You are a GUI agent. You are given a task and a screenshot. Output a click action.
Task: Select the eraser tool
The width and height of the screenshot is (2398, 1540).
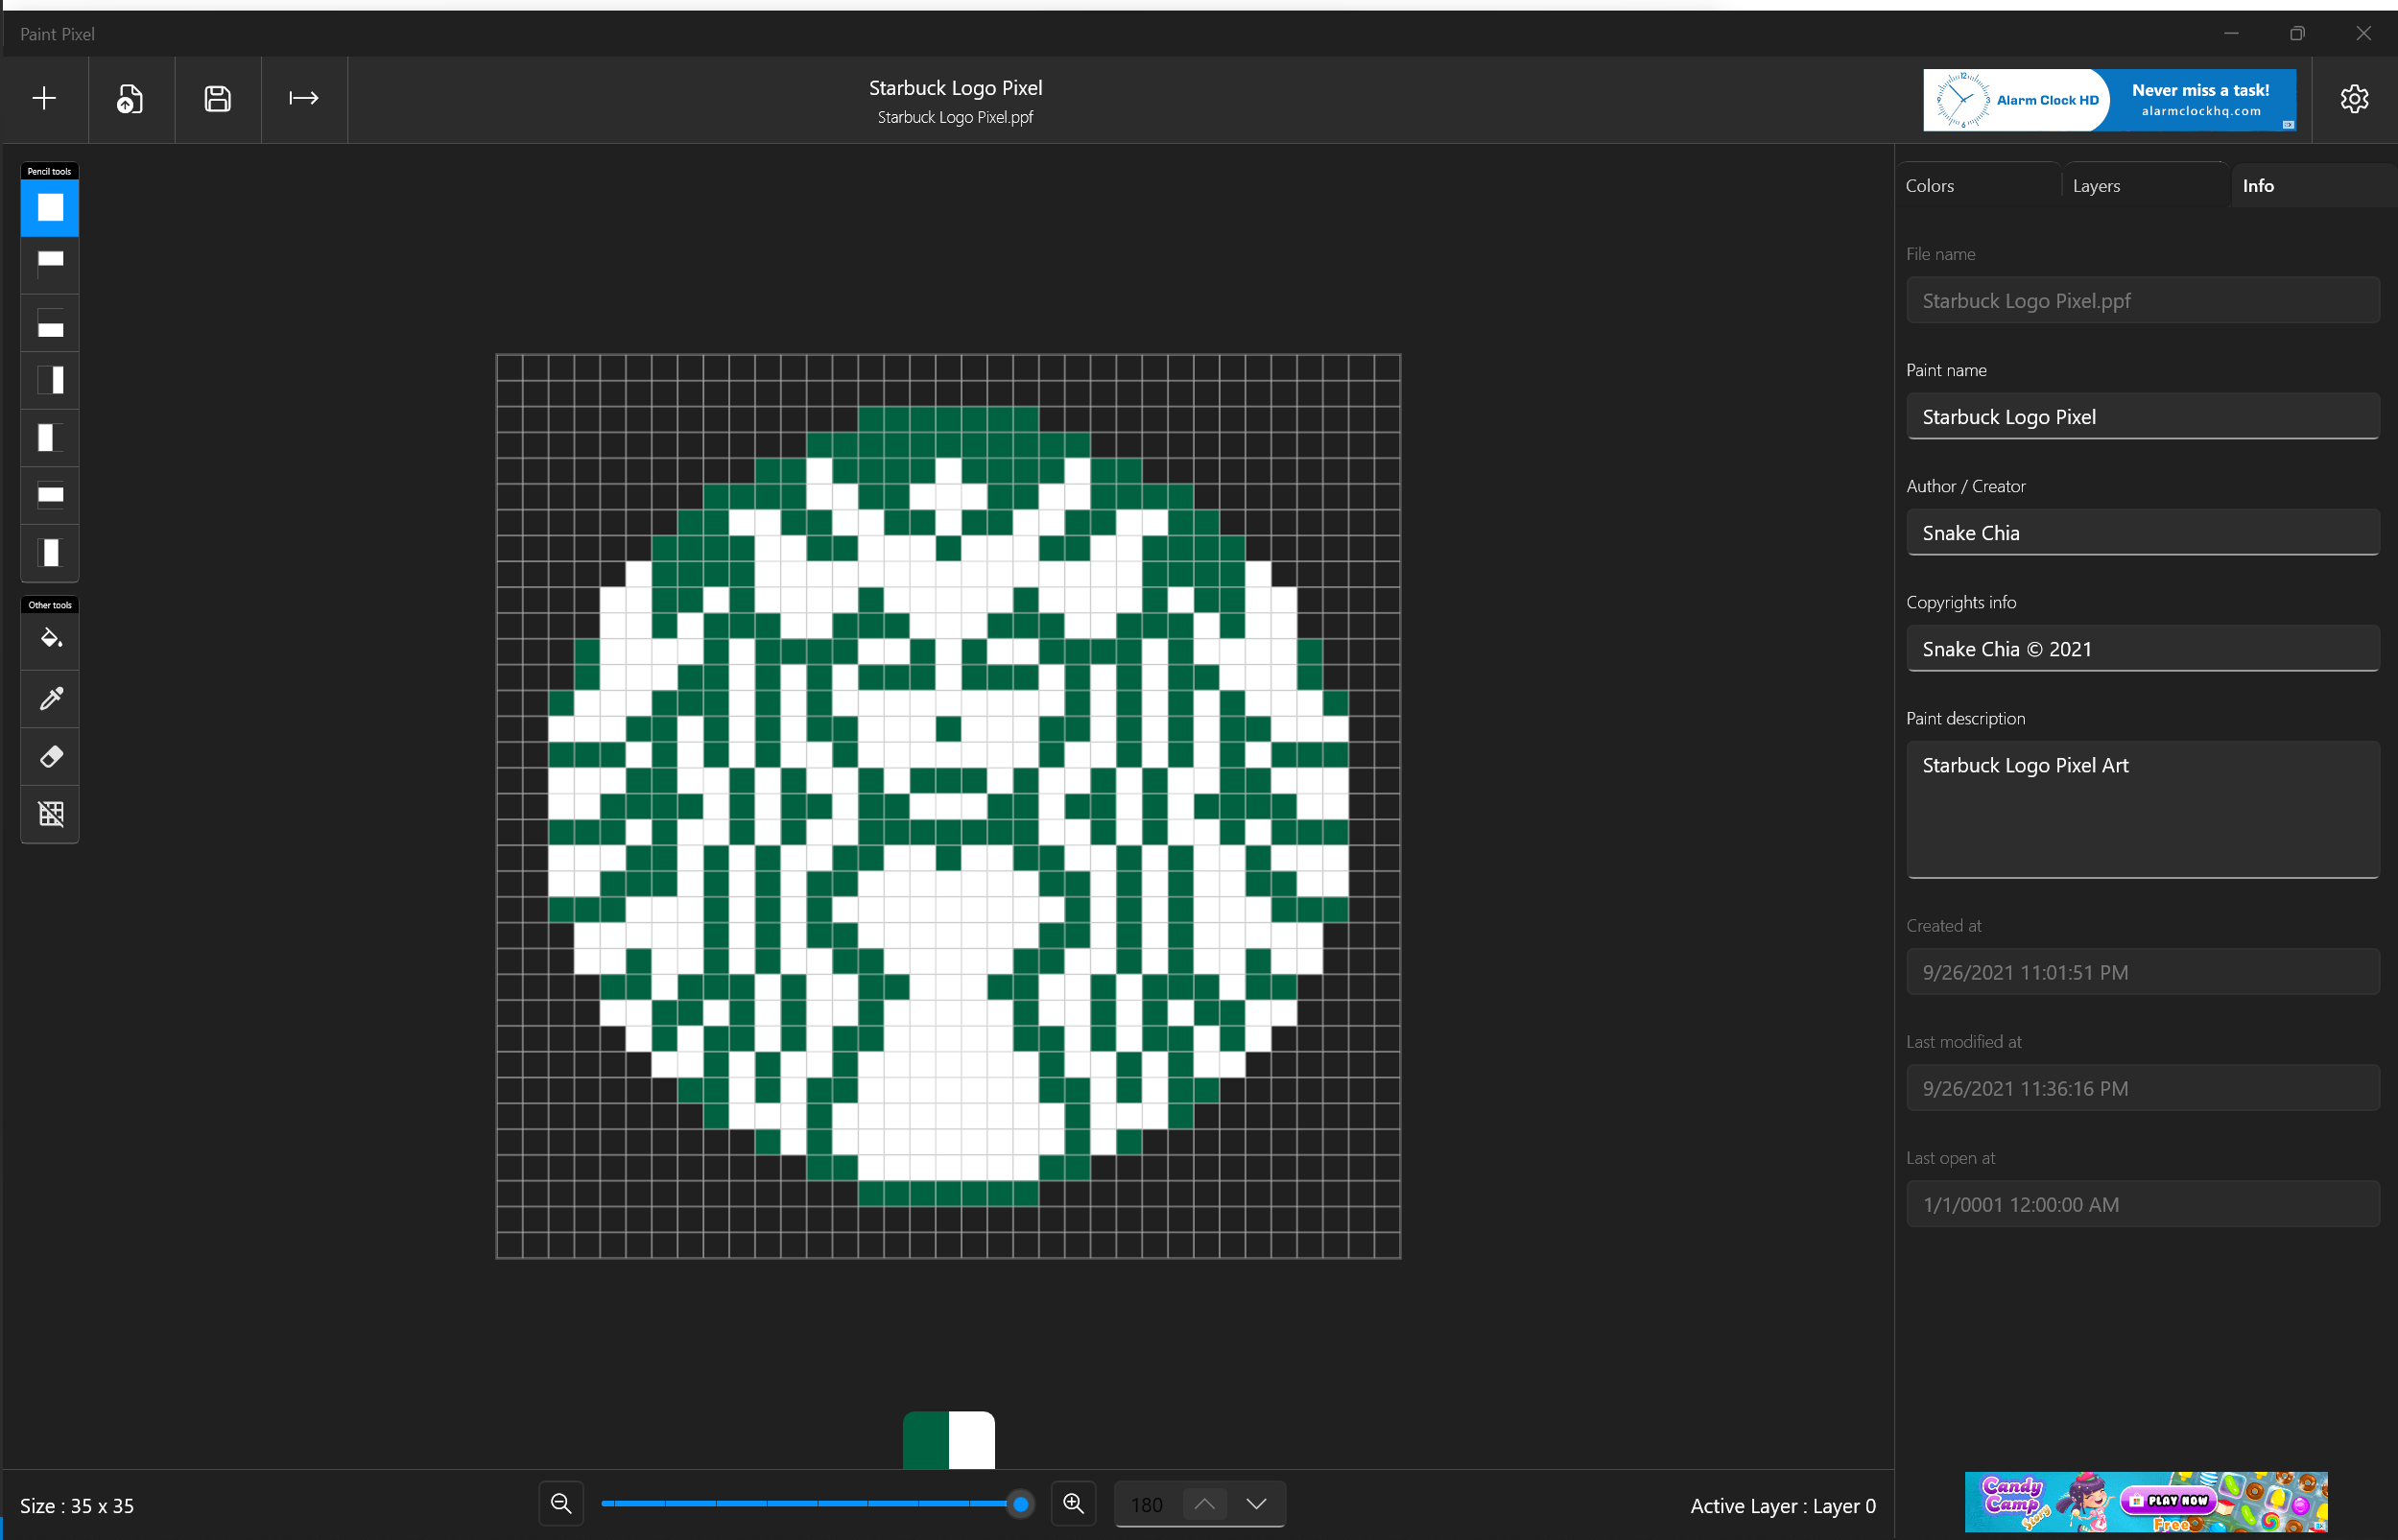coord(50,756)
